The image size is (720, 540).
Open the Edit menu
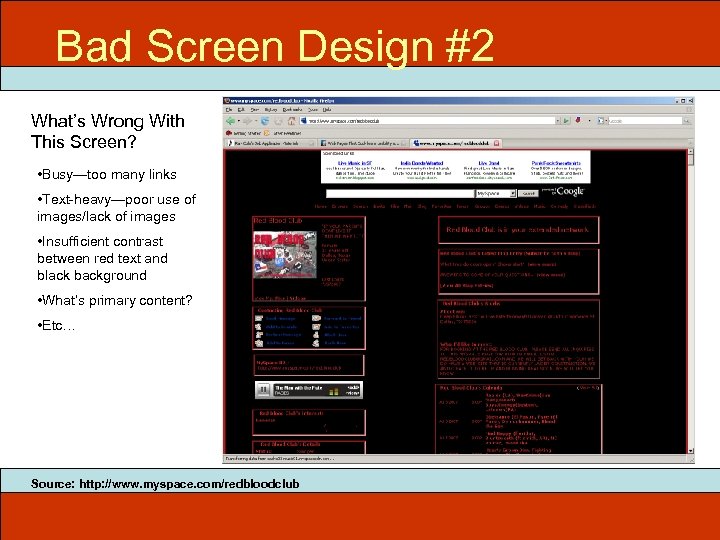[241, 110]
